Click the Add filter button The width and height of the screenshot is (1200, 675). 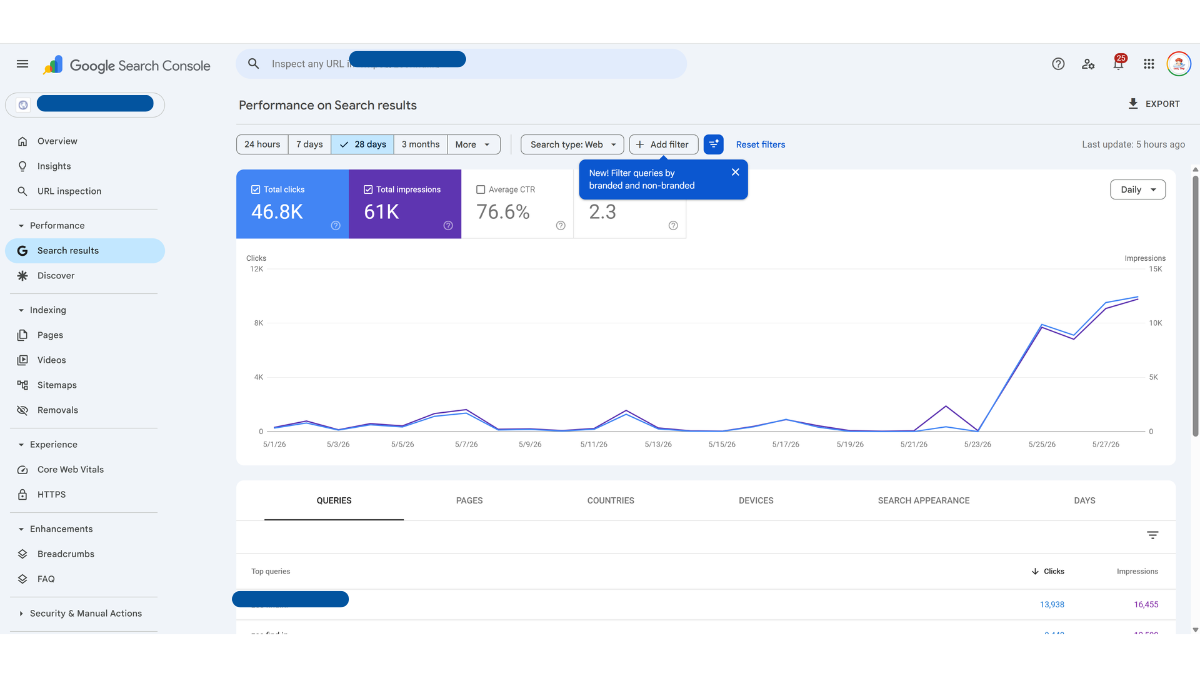tap(664, 145)
